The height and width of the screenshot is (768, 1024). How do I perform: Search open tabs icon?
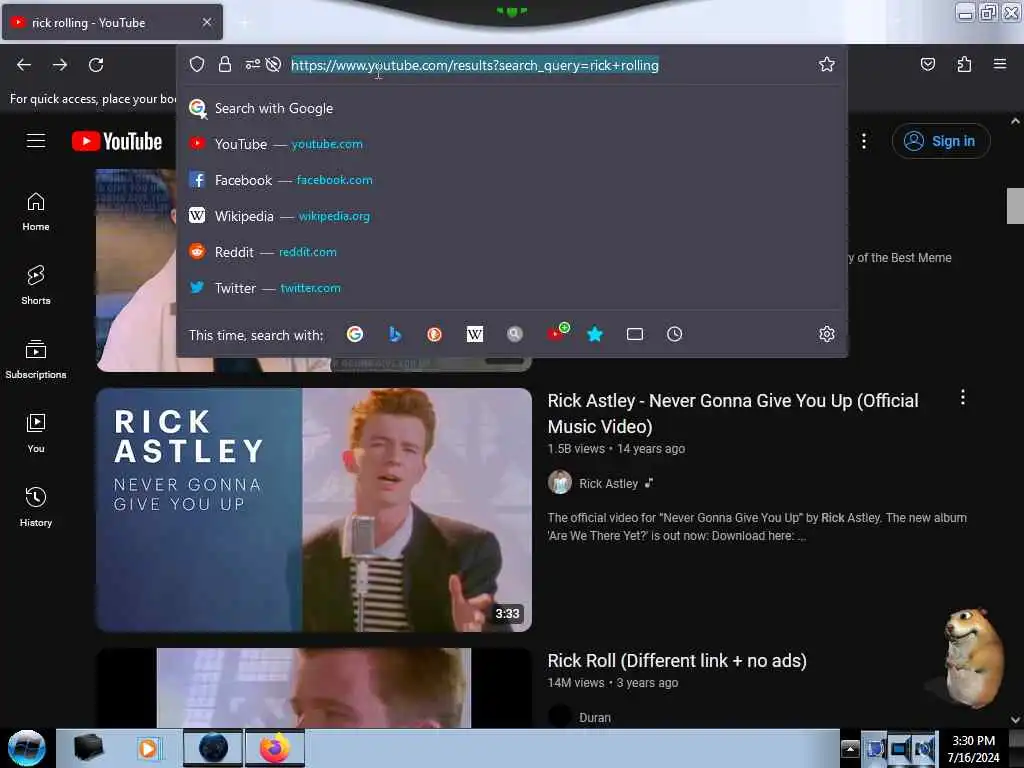click(635, 334)
